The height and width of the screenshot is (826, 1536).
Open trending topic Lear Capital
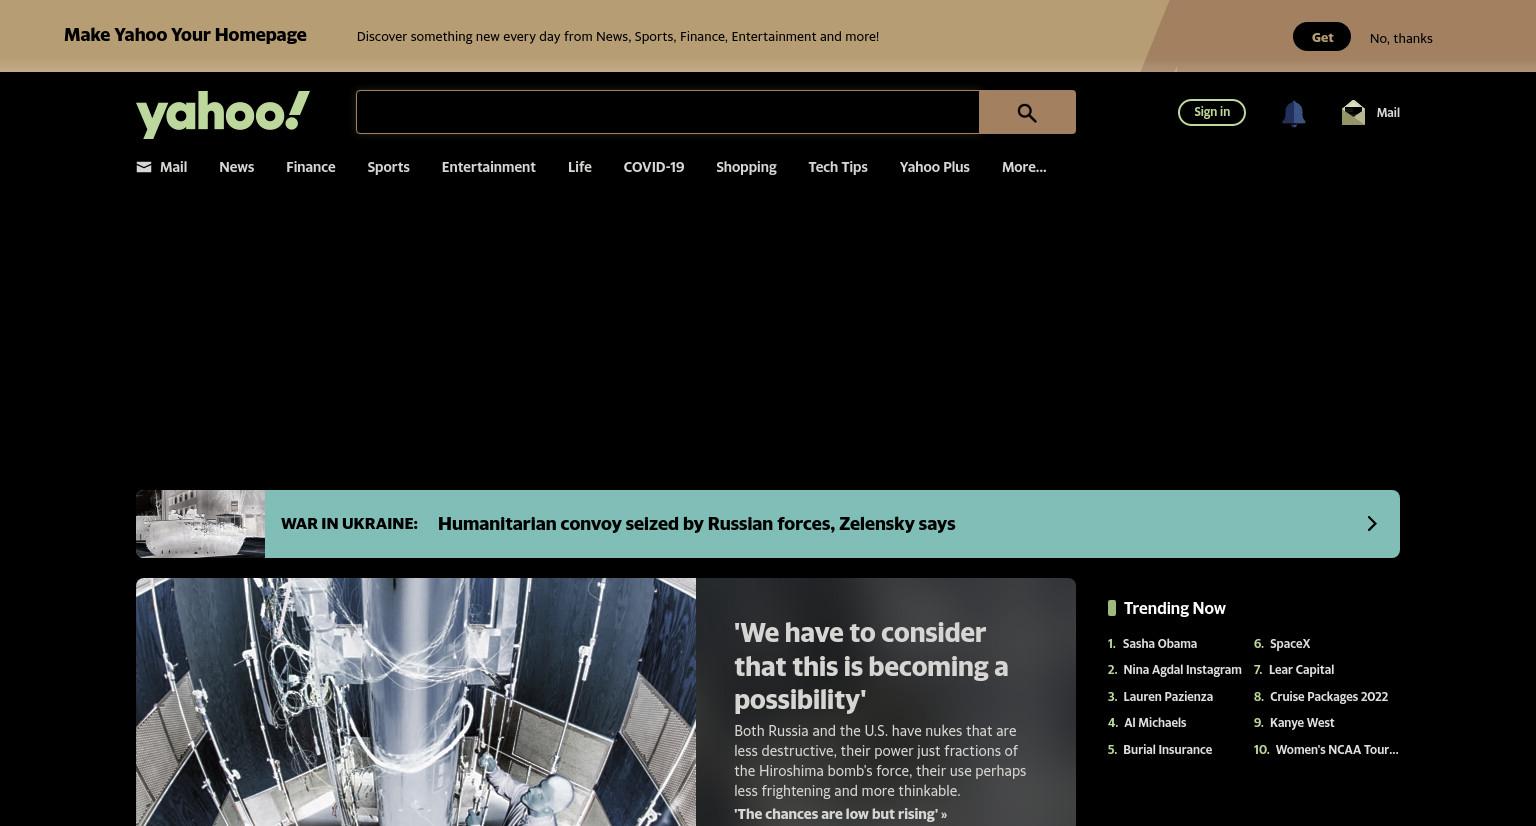click(x=1301, y=670)
